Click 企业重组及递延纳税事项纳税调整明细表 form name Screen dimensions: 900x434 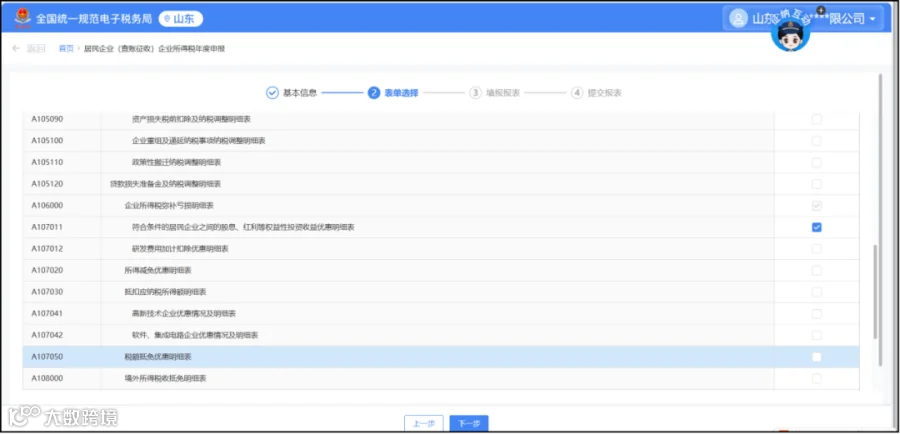tap(199, 141)
